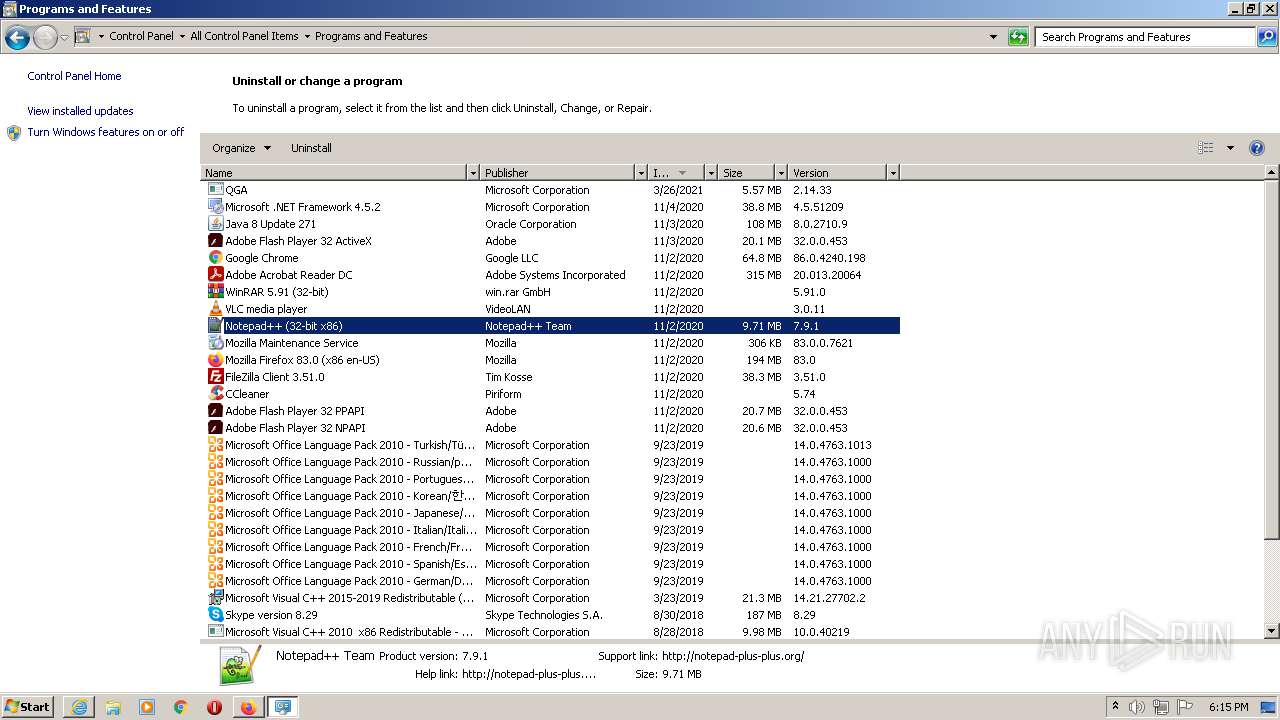1280x720 pixels.
Task: Click the Google Chrome program icon
Action: pyautogui.click(x=215, y=258)
